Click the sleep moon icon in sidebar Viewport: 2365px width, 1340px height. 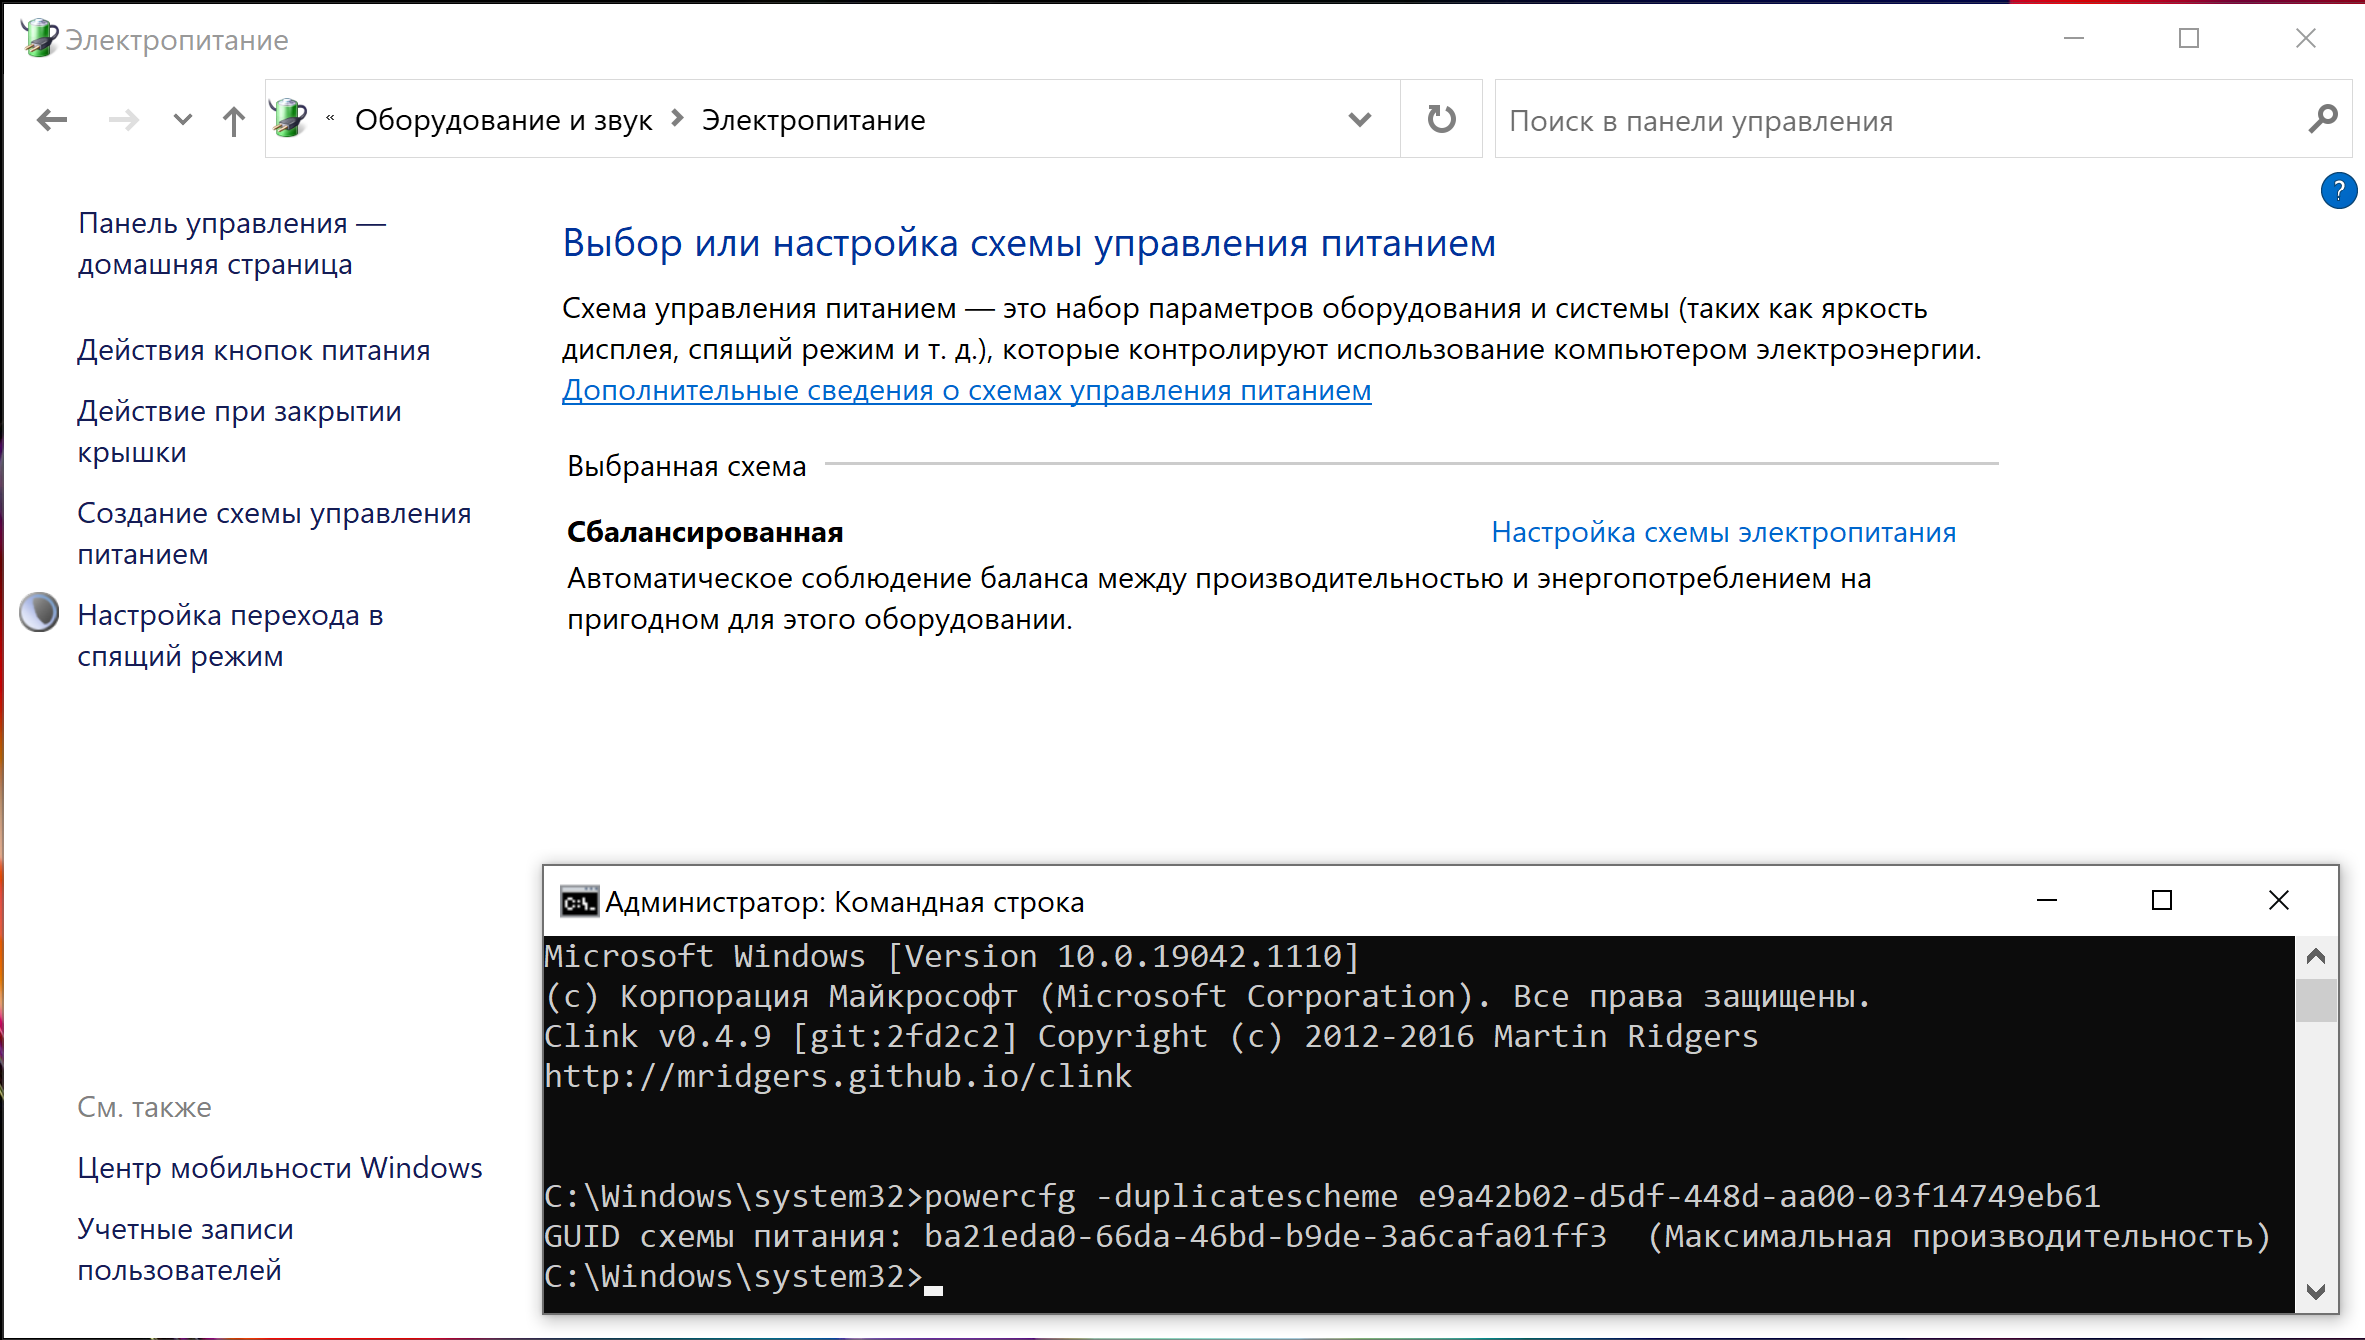point(39,613)
